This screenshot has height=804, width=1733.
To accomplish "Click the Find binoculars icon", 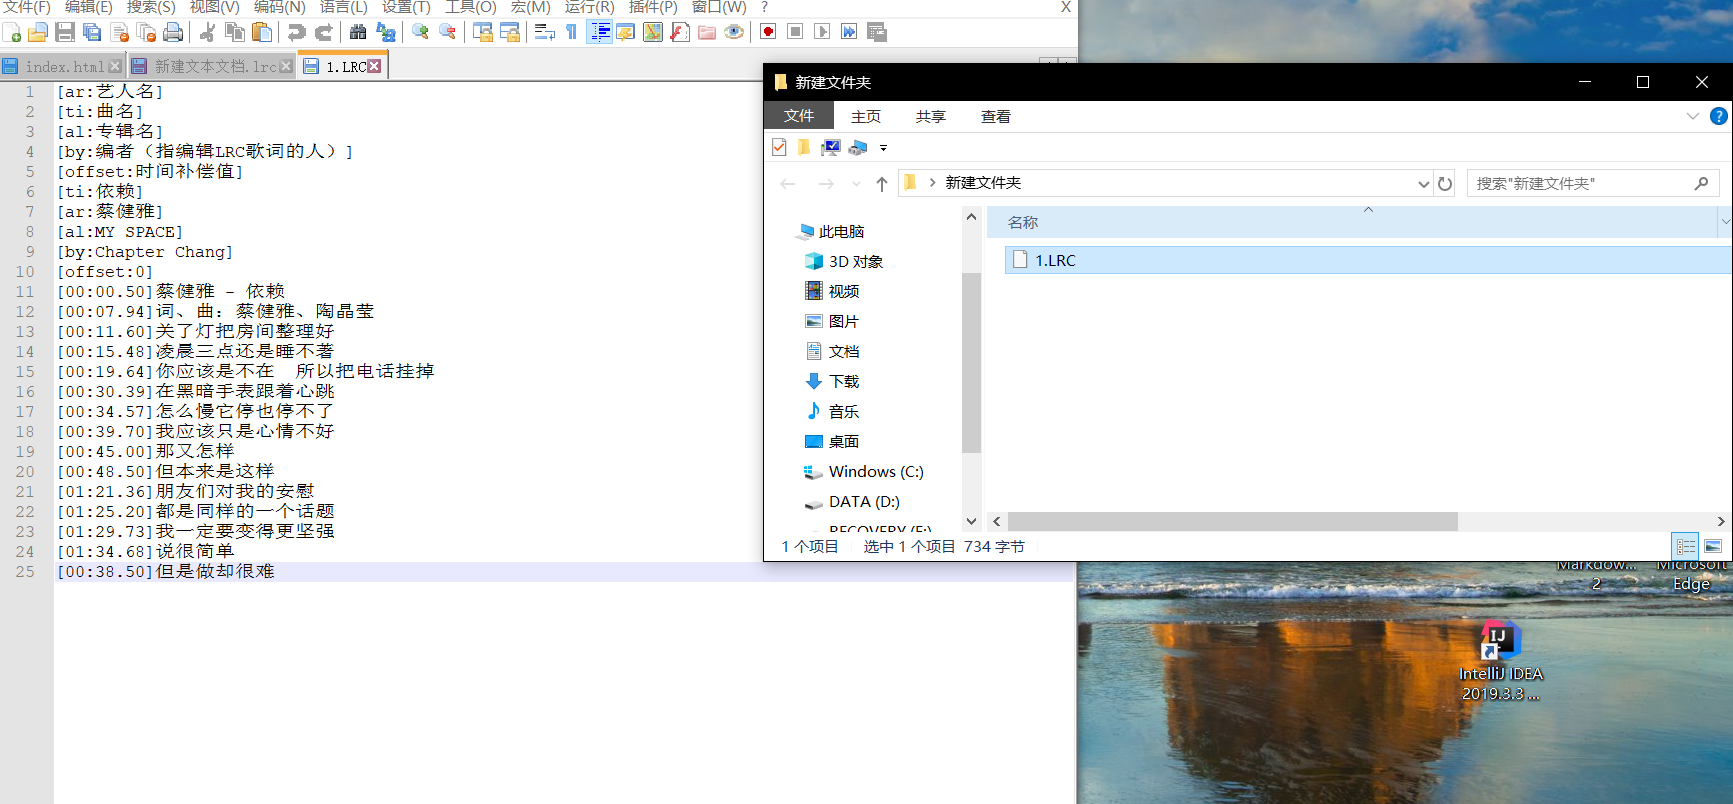I will coord(357,32).
